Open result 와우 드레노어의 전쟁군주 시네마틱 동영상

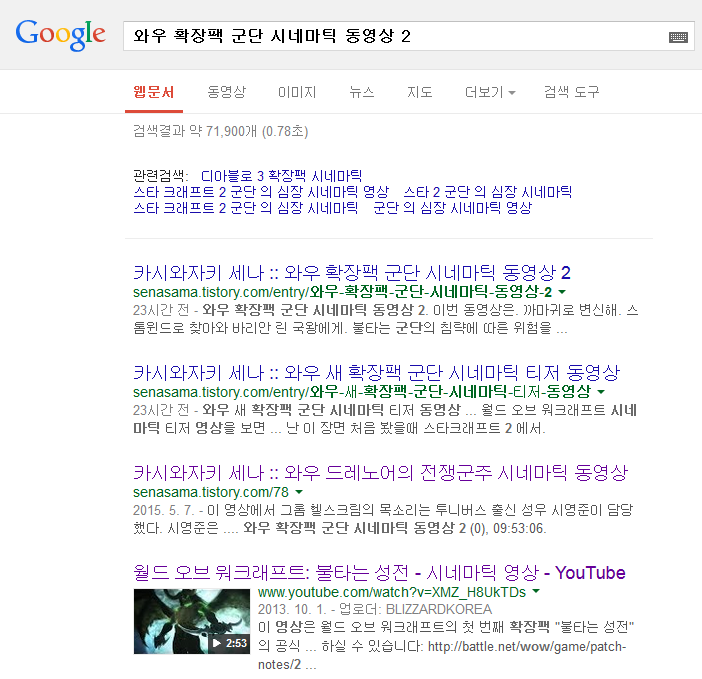click(381, 473)
